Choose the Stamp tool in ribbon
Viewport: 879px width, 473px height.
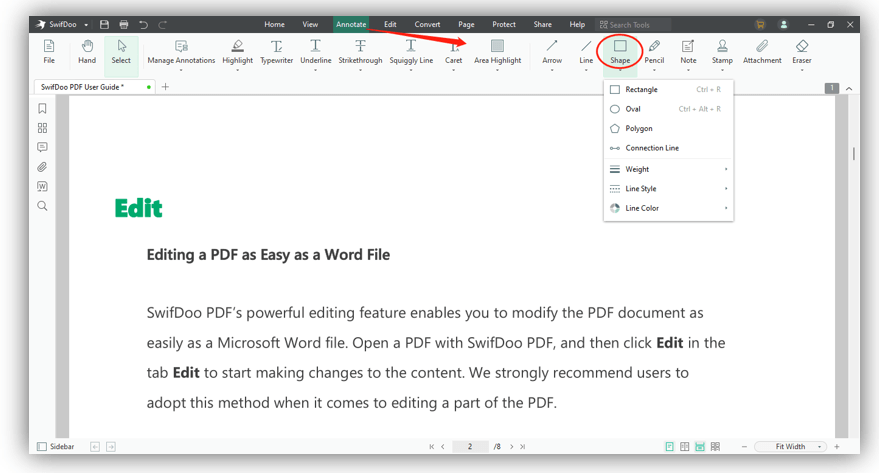pos(722,52)
